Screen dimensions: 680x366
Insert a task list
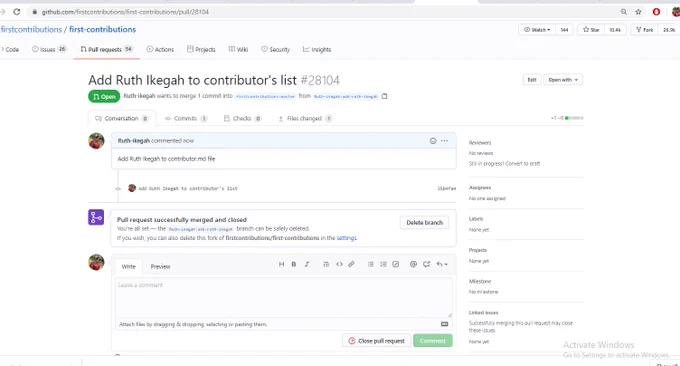pyautogui.click(x=396, y=264)
